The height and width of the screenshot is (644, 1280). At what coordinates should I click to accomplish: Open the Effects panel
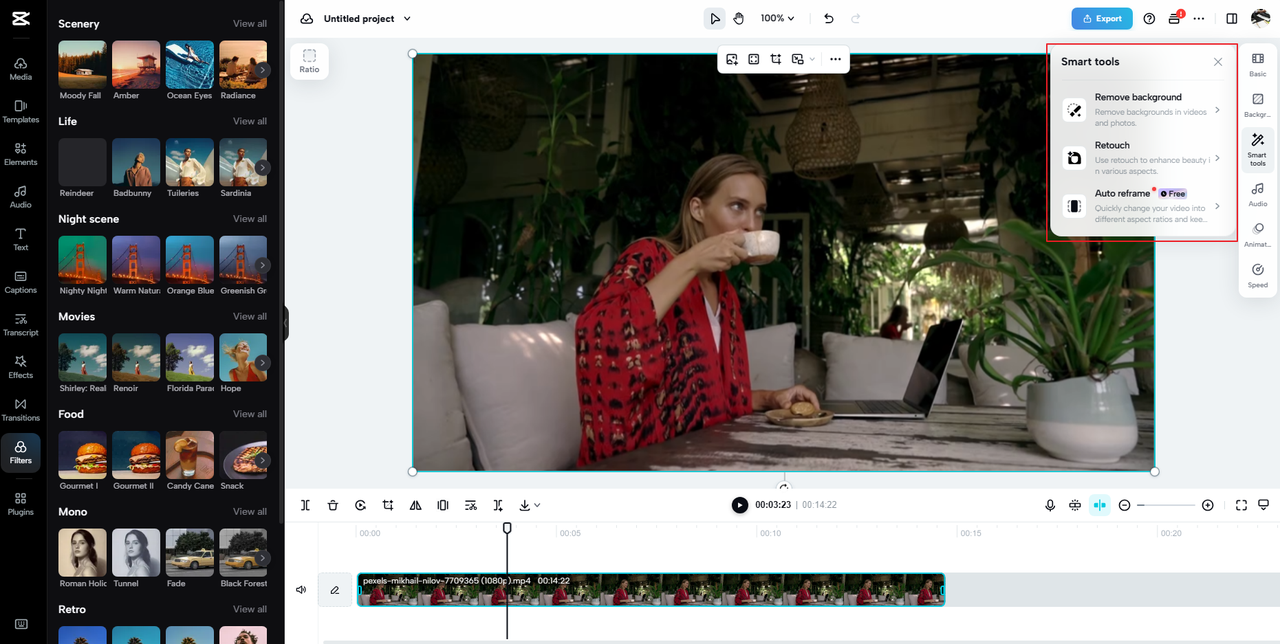[x=20, y=367]
